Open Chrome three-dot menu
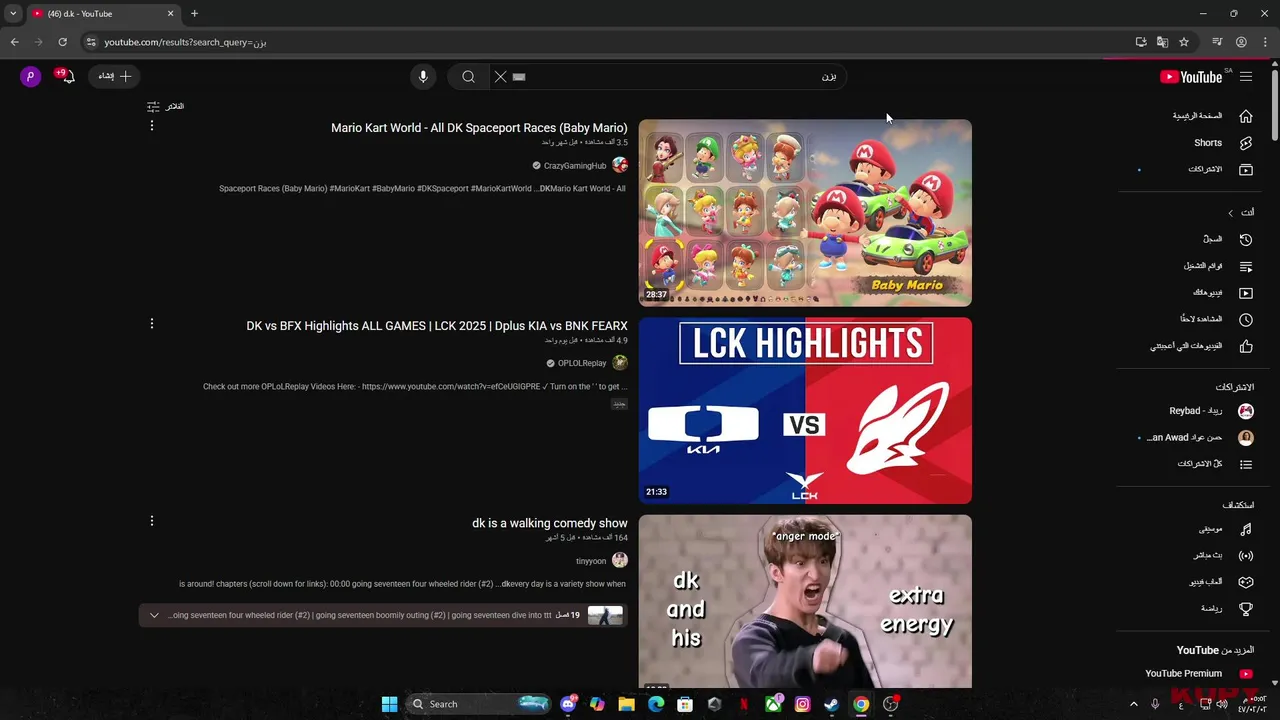This screenshot has height=720, width=1280. click(x=1265, y=42)
